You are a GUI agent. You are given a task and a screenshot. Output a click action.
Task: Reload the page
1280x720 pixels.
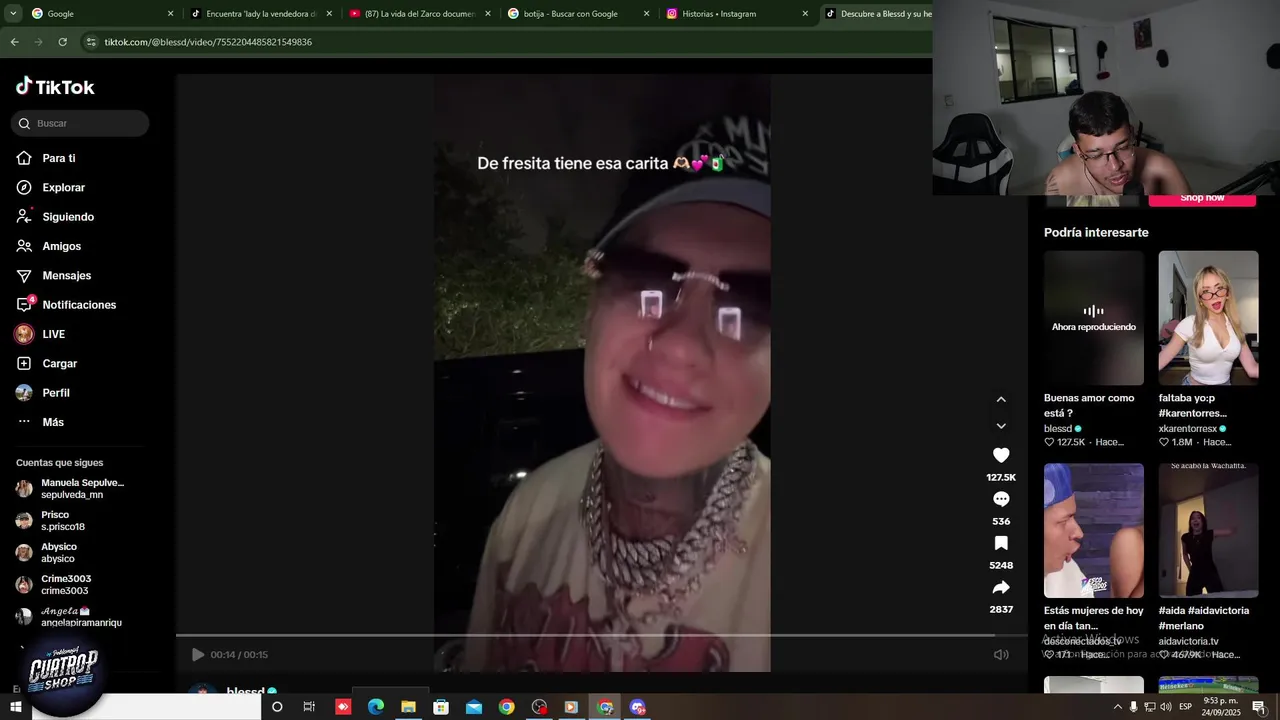(x=62, y=42)
